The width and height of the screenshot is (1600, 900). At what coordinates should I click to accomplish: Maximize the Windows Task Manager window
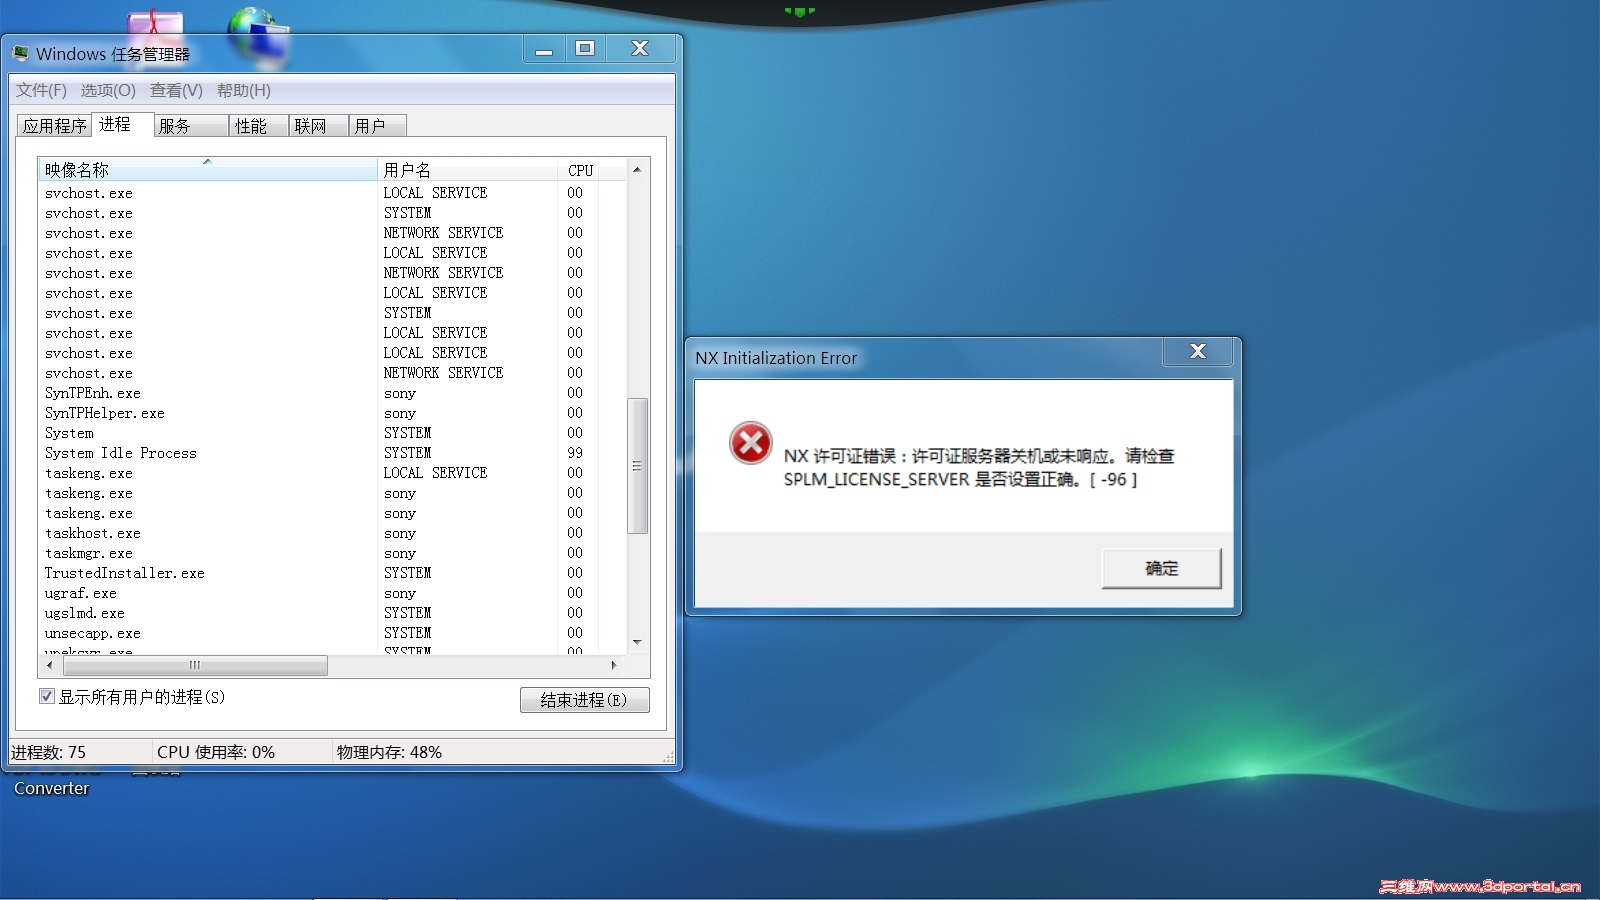(585, 49)
